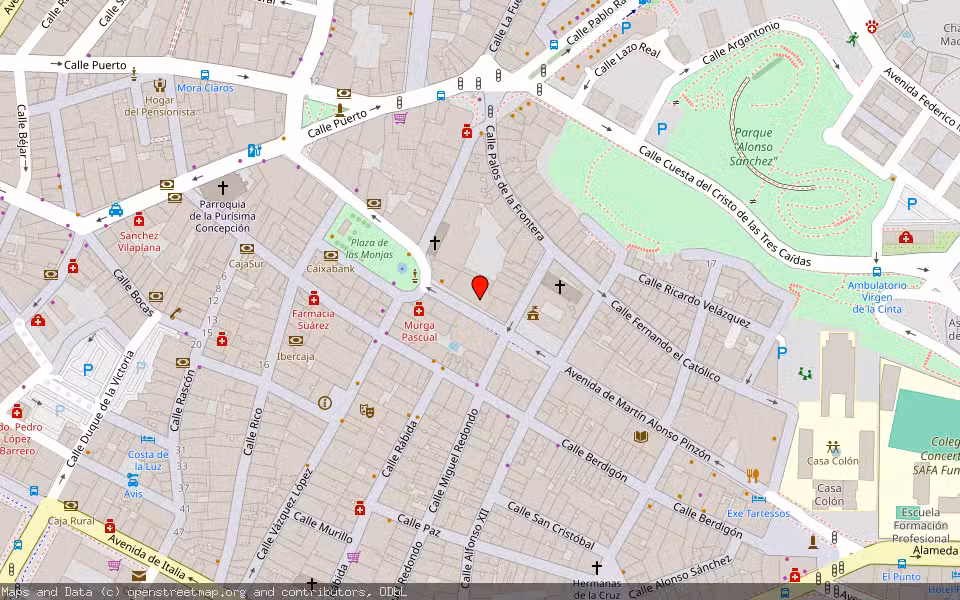Viewport: 960px width, 600px height.
Task: Click the church cross at Parroquia Purísima Concepción
Action: 222,186
